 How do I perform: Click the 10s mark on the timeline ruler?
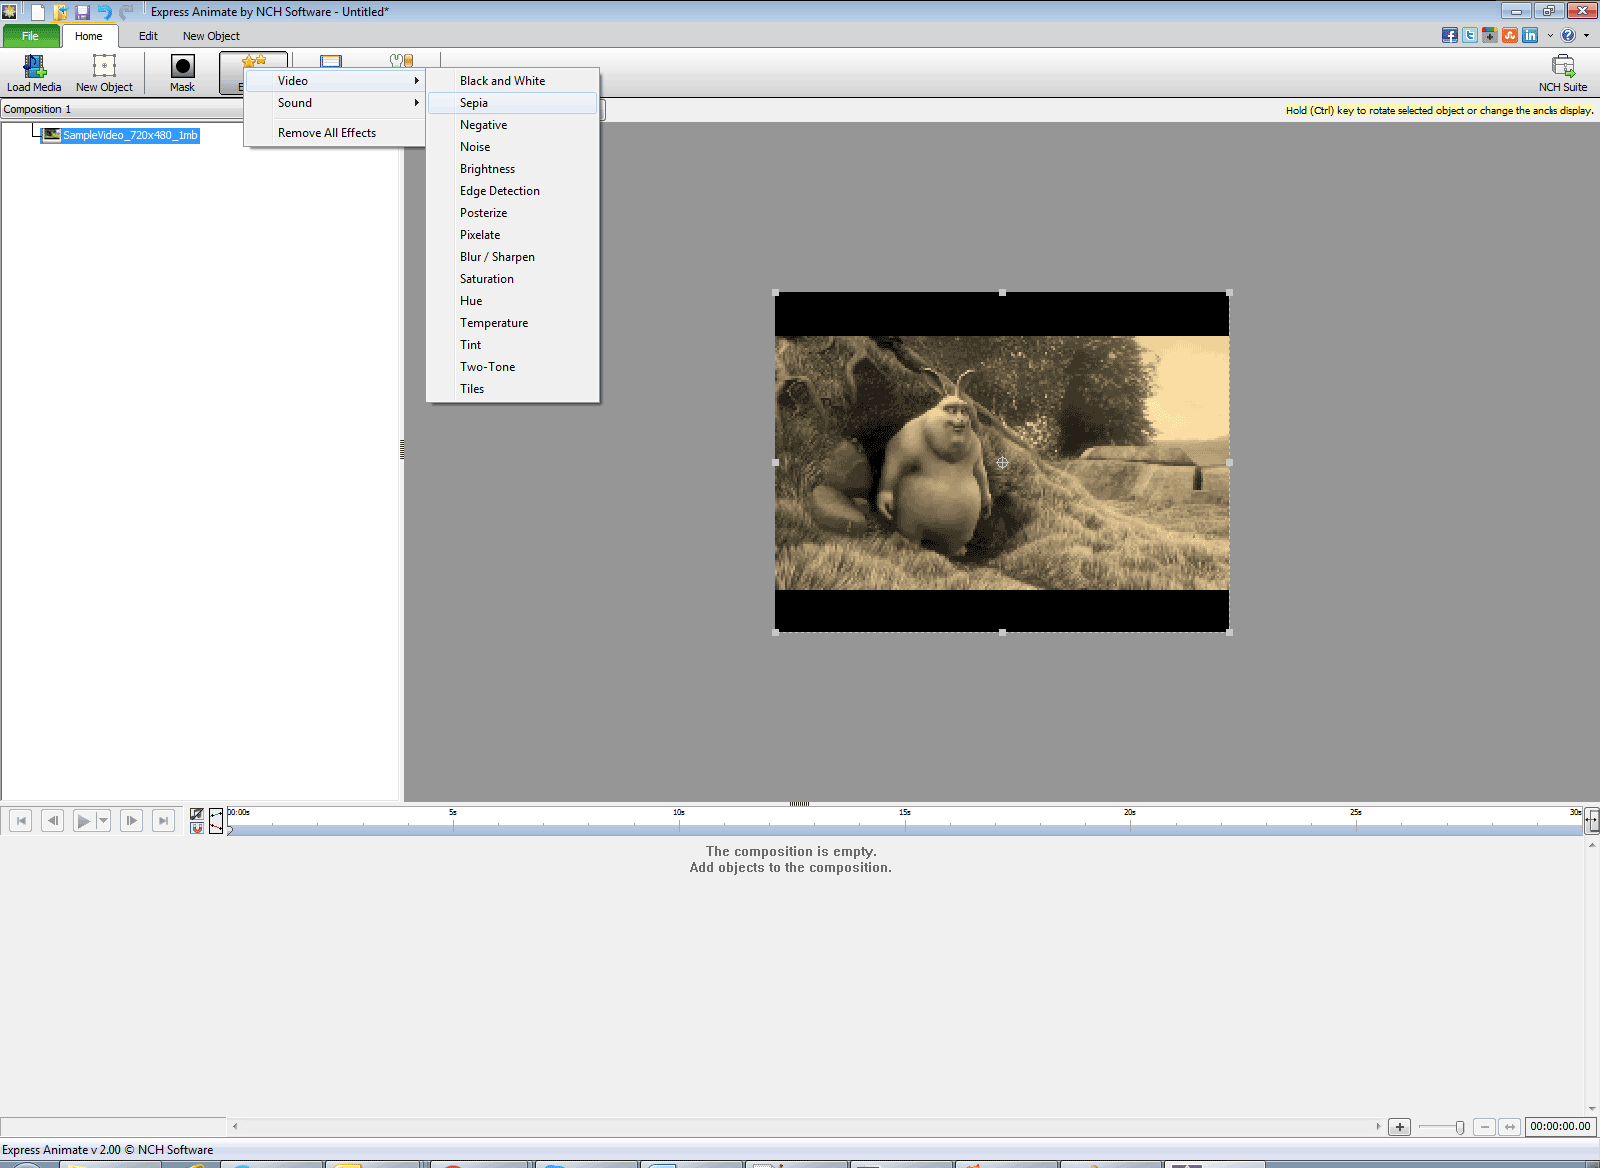pos(679,813)
